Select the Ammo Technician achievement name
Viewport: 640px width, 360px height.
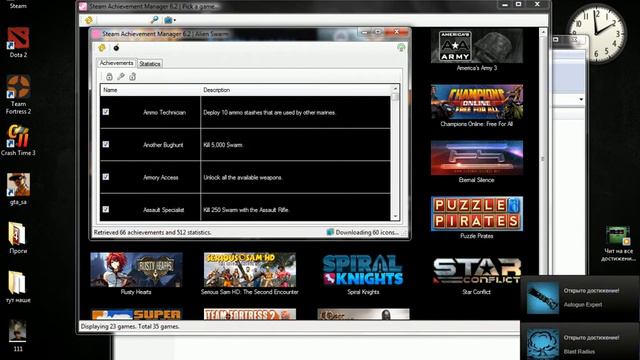(x=164, y=112)
